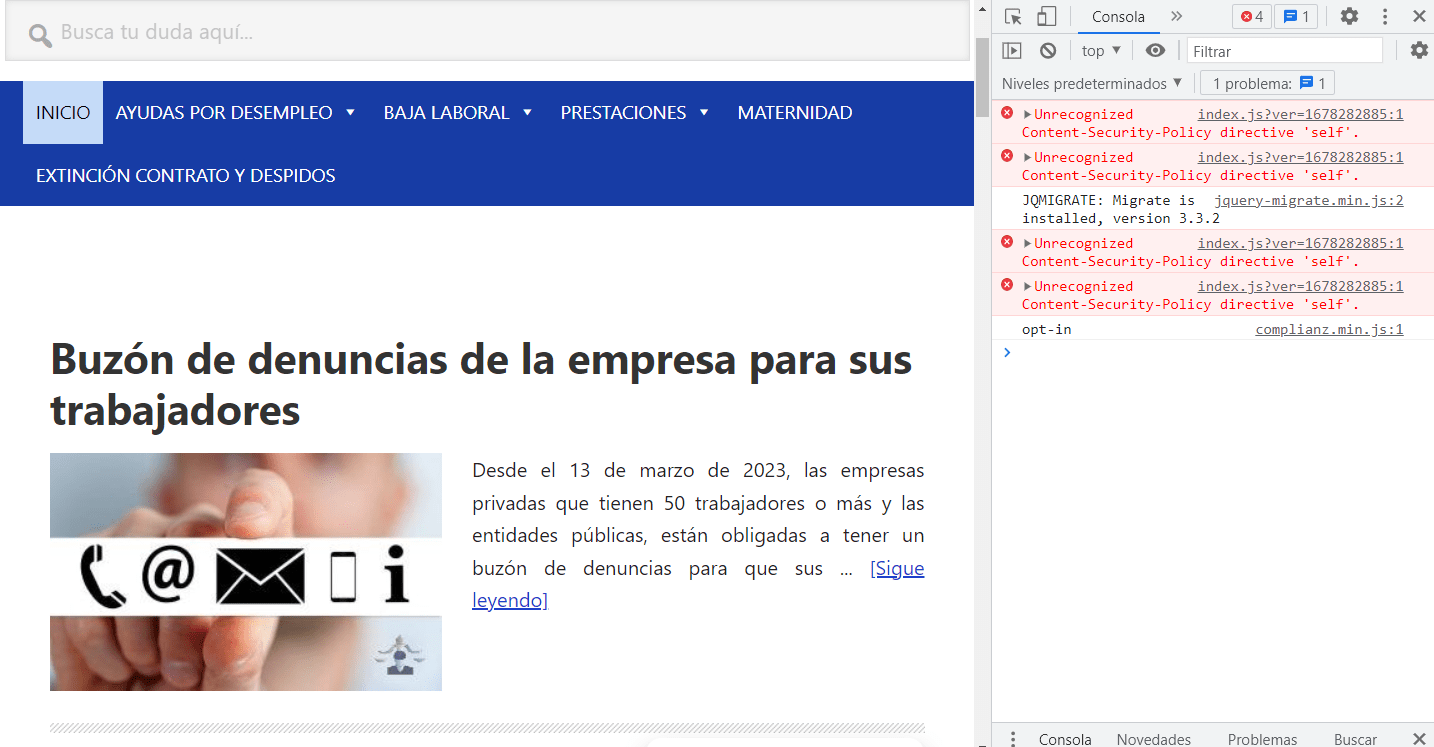The height and width of the screenshot is (747, 1434).
Task: Go to MATERNIDAD page
Action: click(795, 113)
